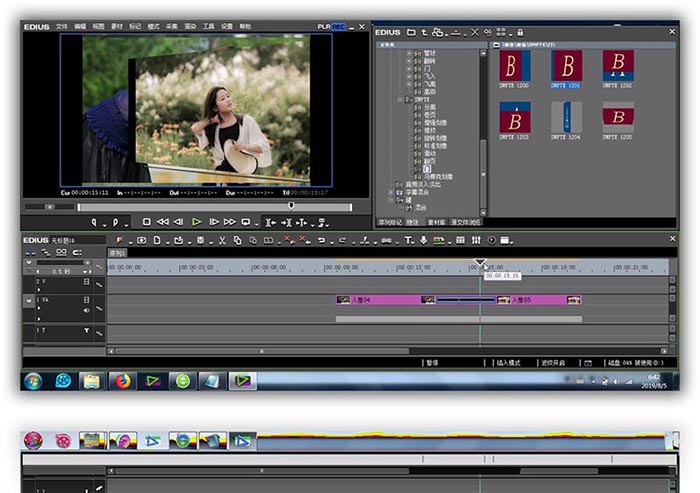The width and height of the screenshot is (700, 493).
Task: Toggle ripple mode icon above track headers
Action: tap(46, 252)
